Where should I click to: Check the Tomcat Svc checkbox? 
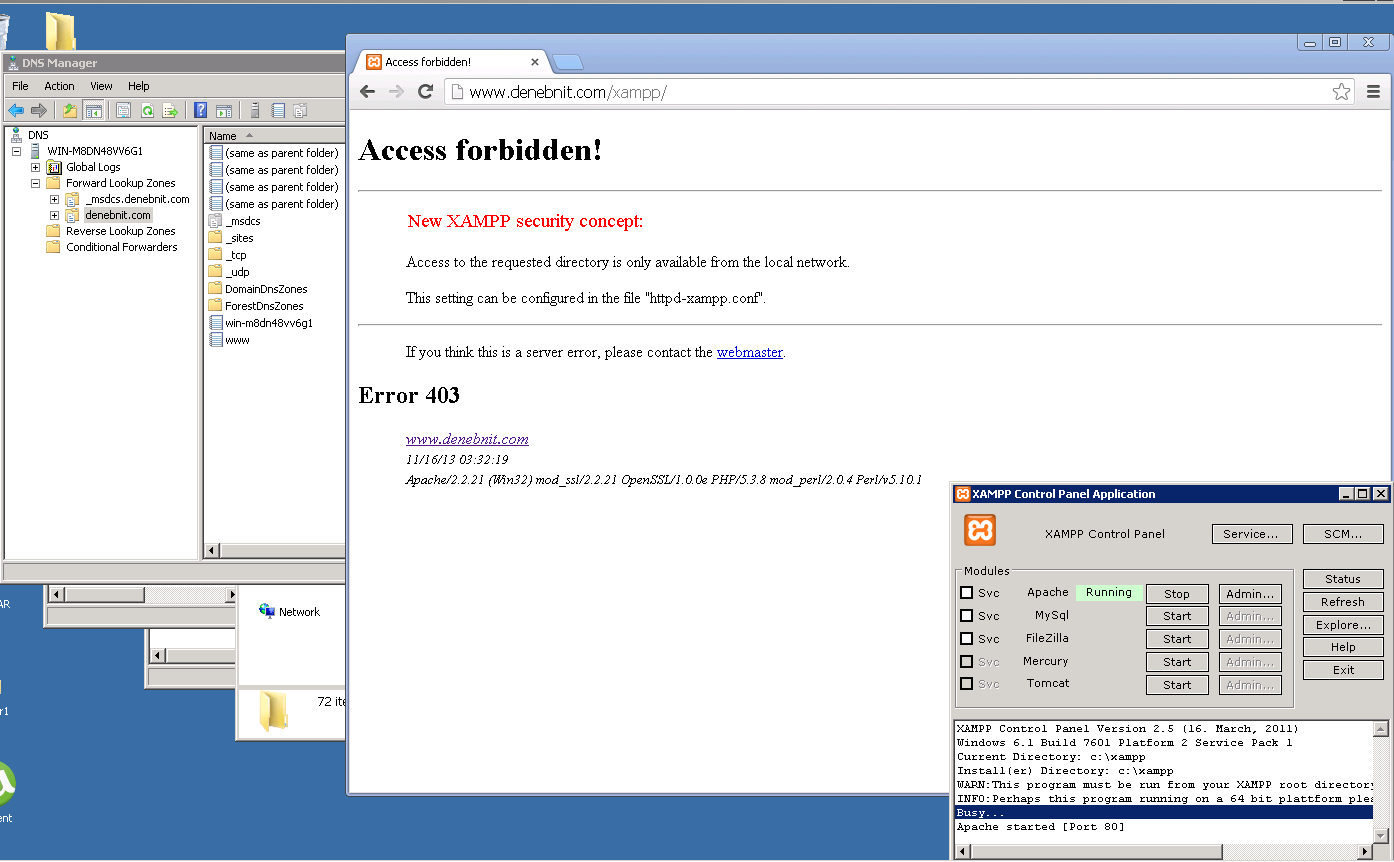pyautogui.click(x=966, y=684)
